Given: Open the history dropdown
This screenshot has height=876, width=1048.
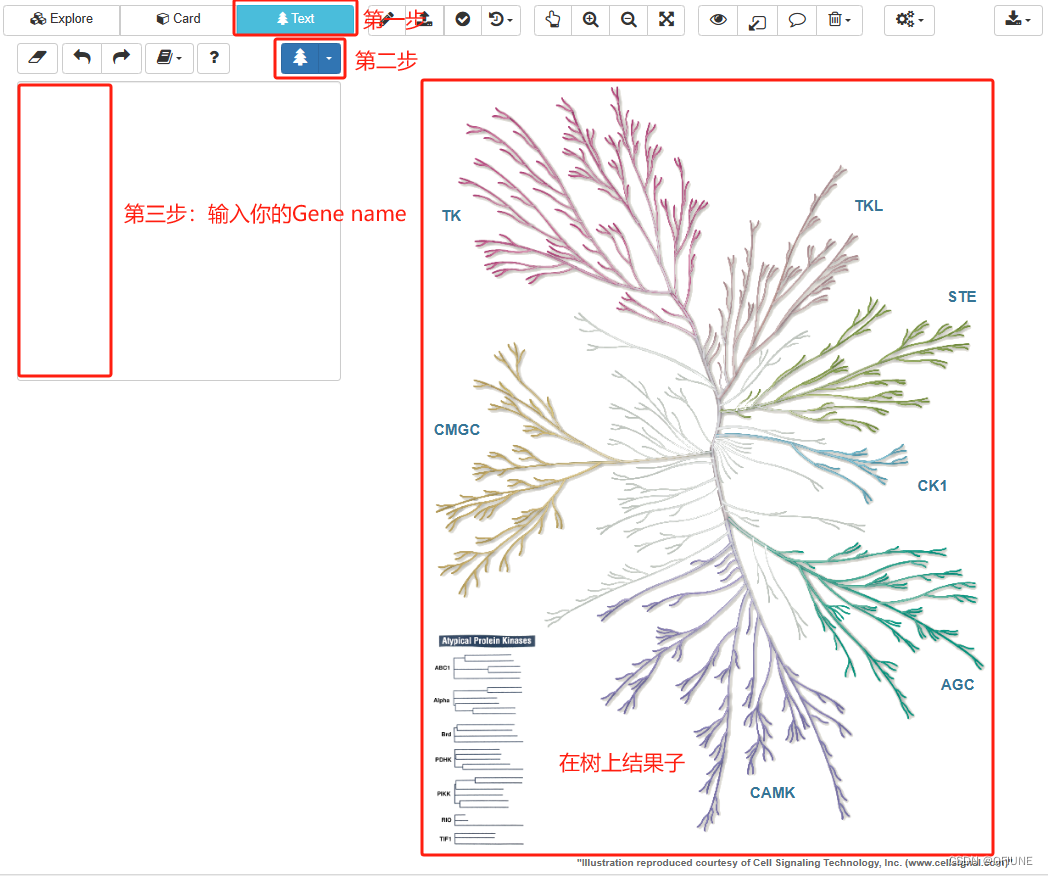Looking at the screenshot, I should coord(501,19).
